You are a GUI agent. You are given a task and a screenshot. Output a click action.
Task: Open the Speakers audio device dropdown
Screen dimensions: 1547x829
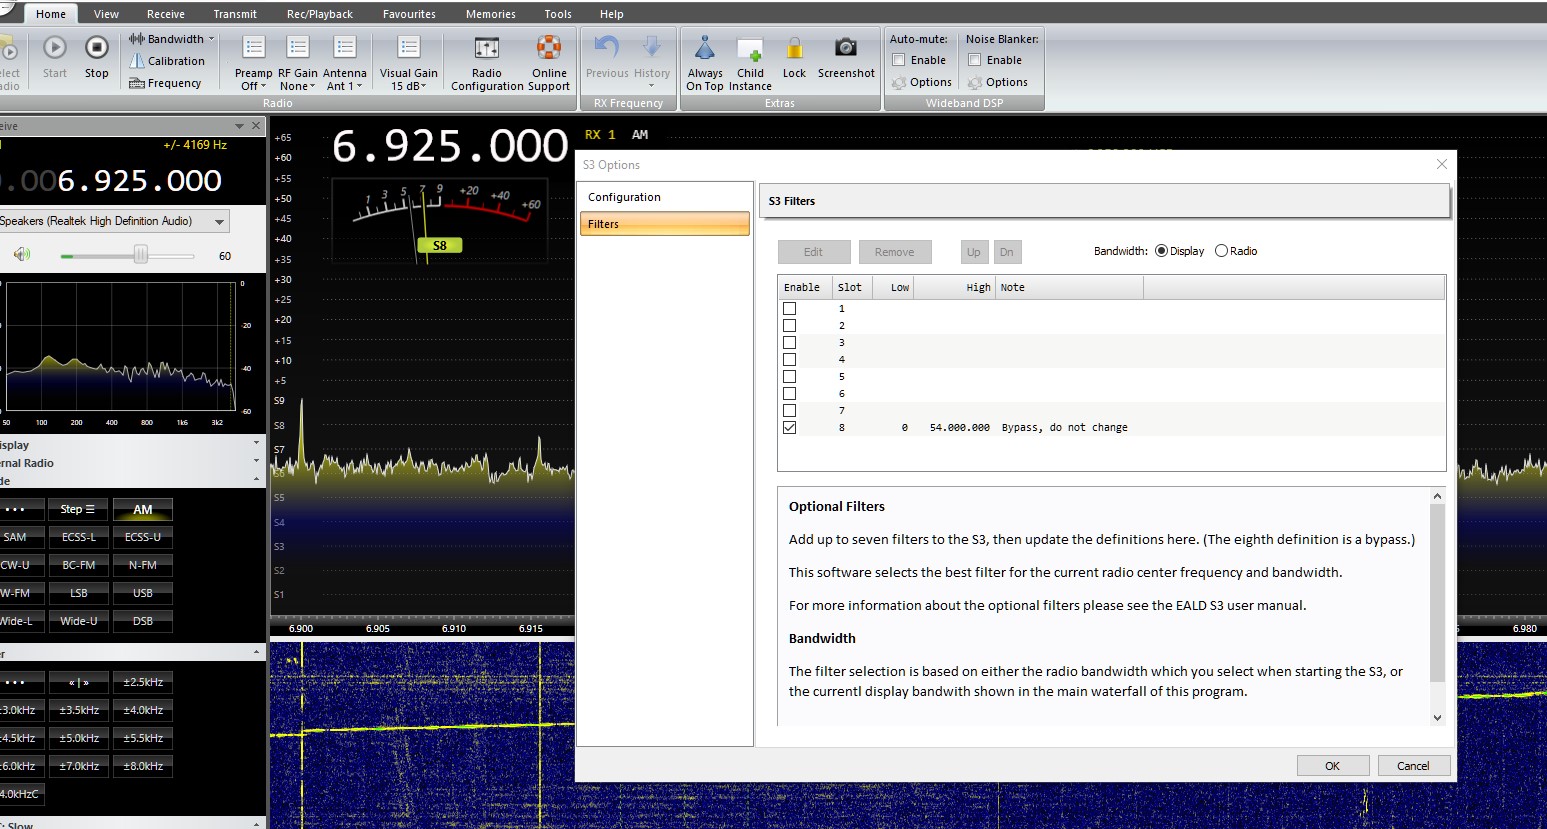coord(219,221)
